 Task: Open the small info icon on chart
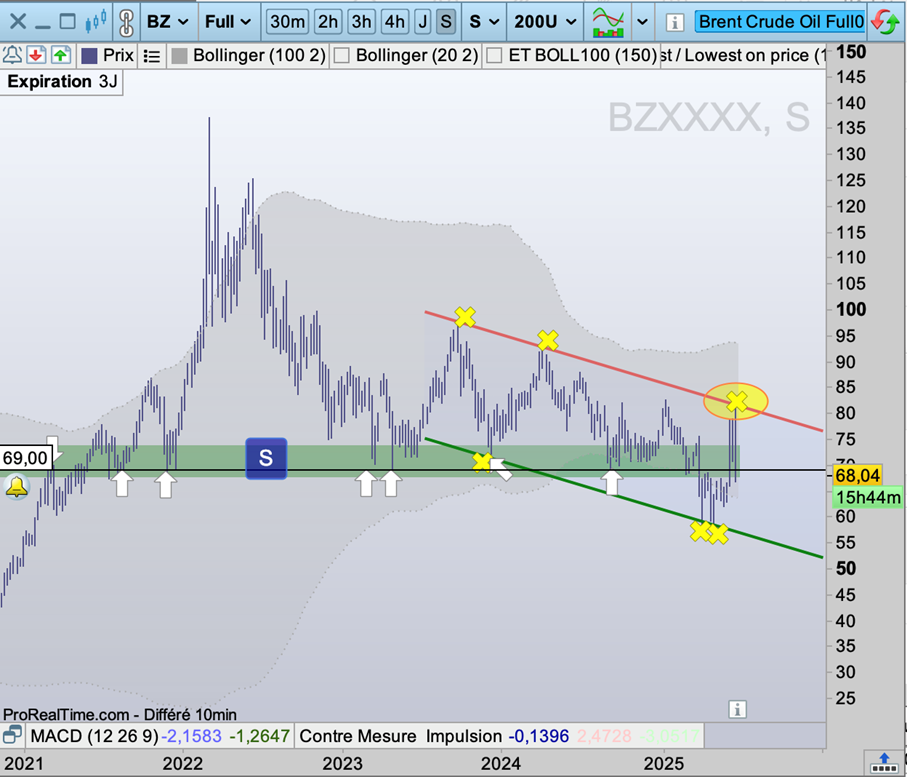[x=738, y=709]
